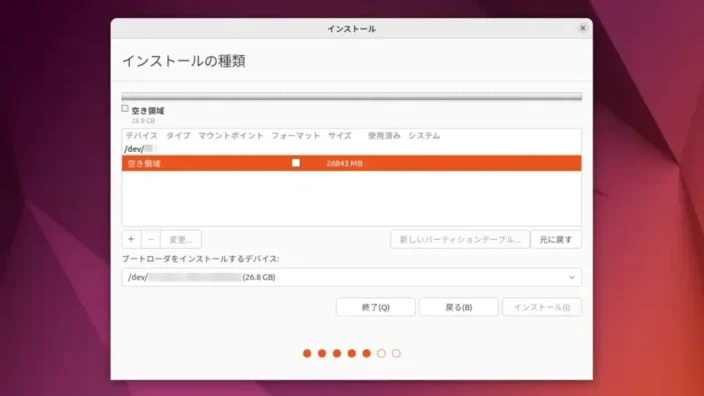This screenshot has width=704, height=396.
Task: Close the インストール window
Action: click(583, 28)
